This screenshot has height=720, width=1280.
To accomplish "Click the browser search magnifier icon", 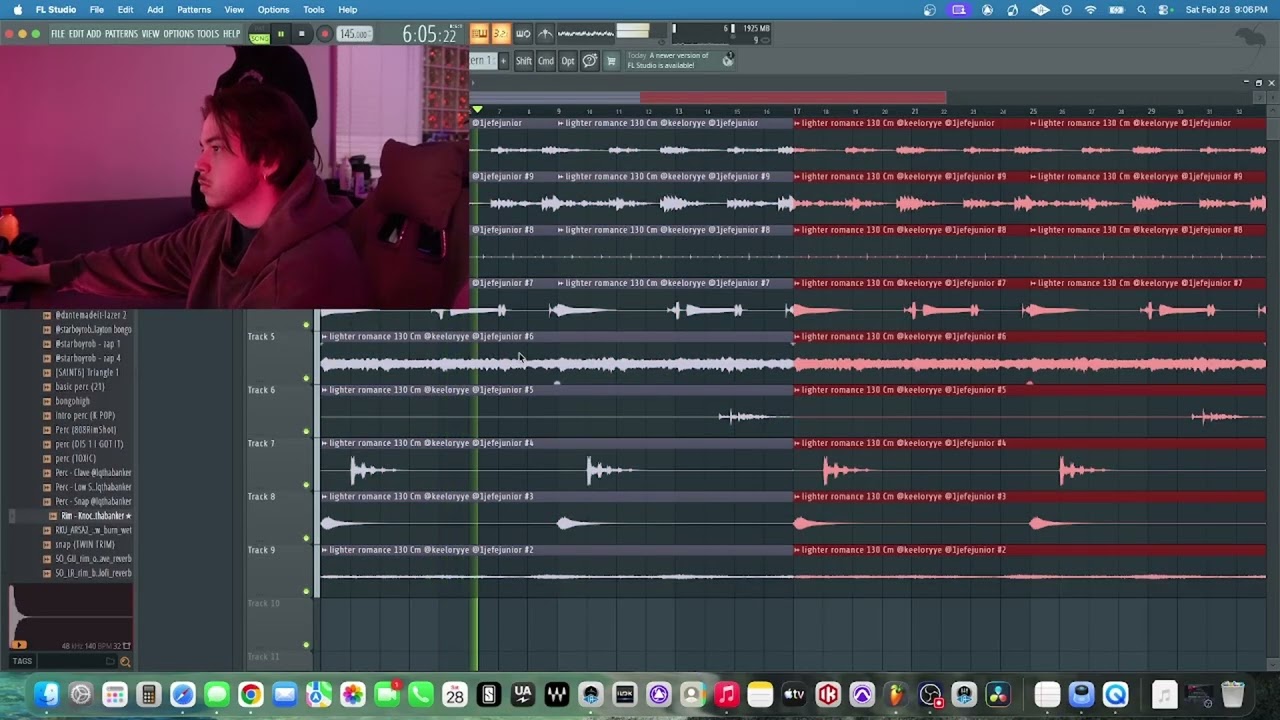I will point(125,661).
